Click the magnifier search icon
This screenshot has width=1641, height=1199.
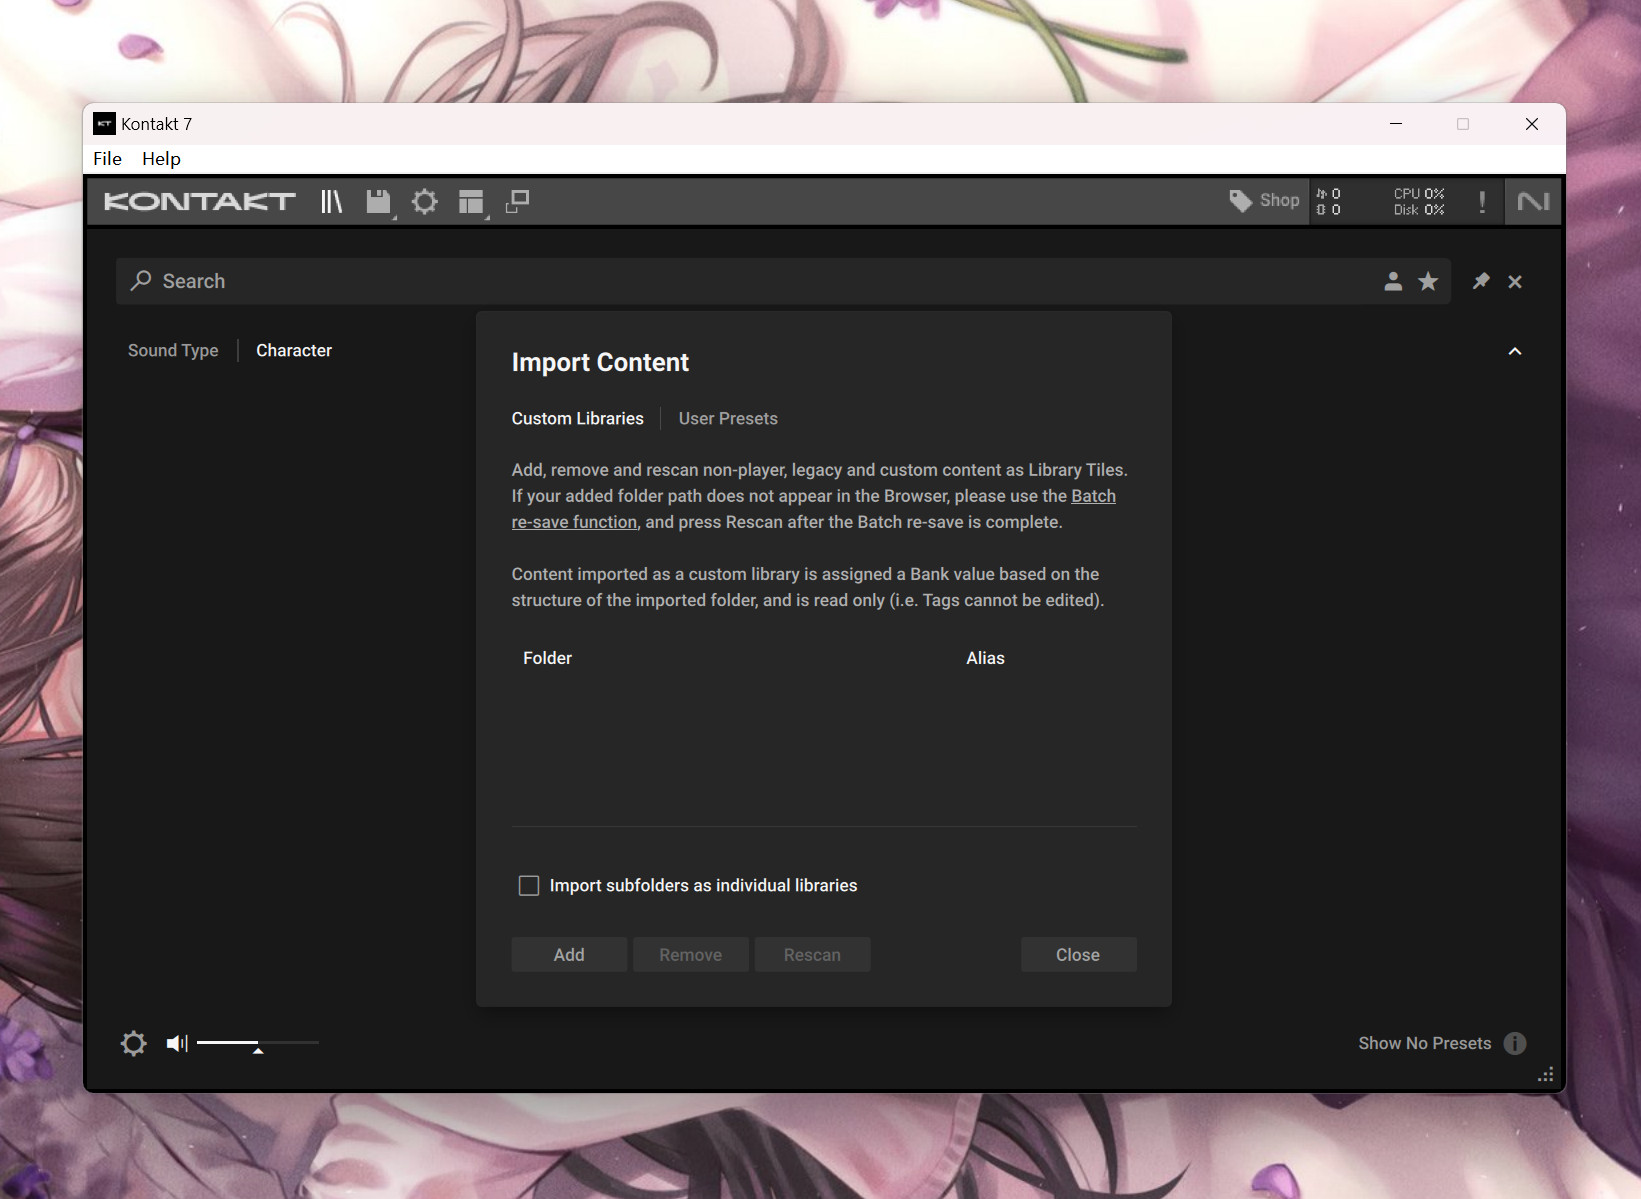click(x=141, y=281)
